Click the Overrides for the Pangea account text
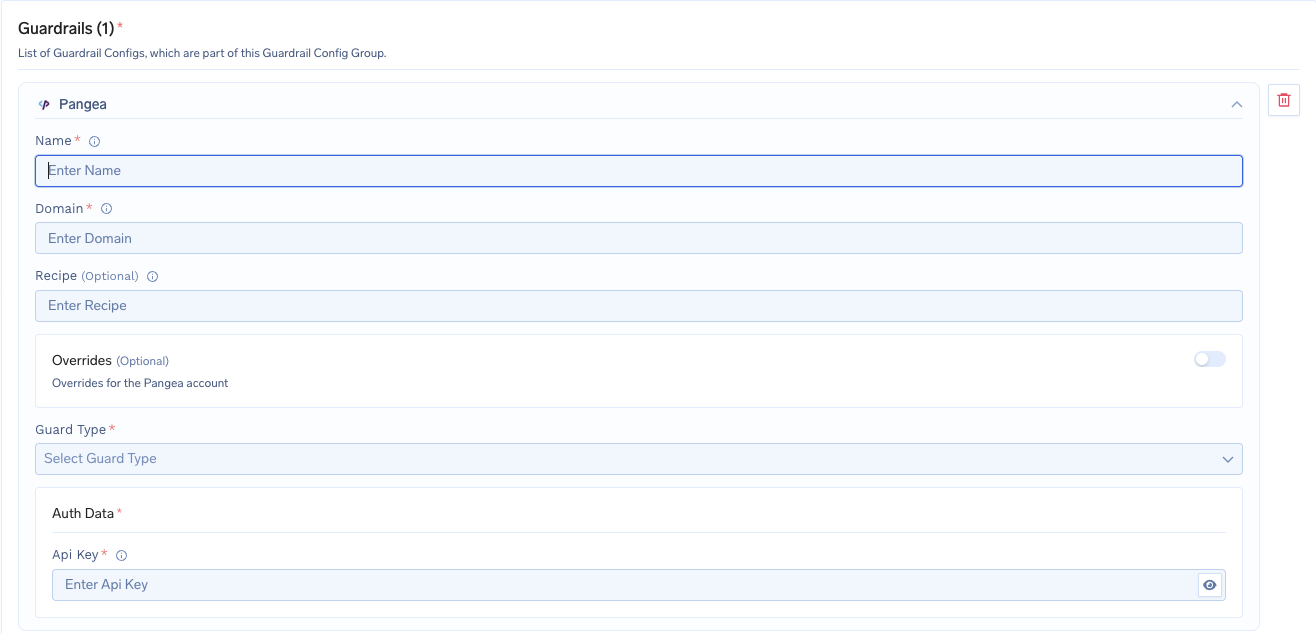 [140, 383]
